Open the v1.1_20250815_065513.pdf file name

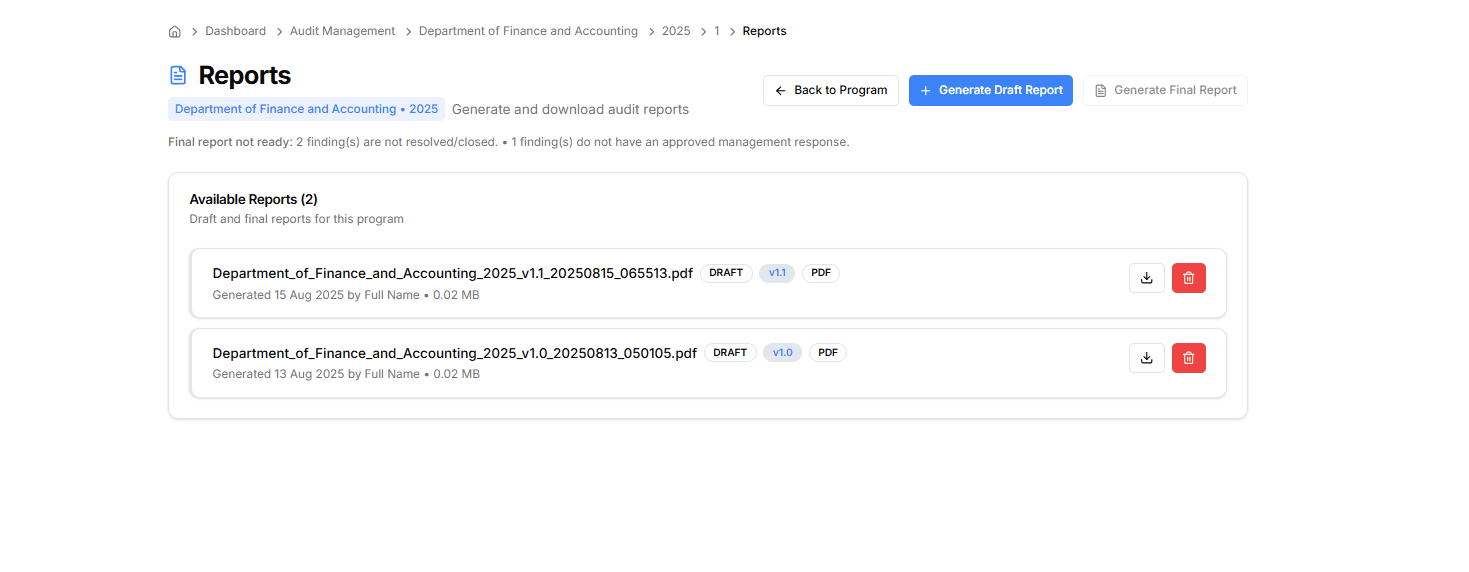pyautogui.click(x=452, y=273)
